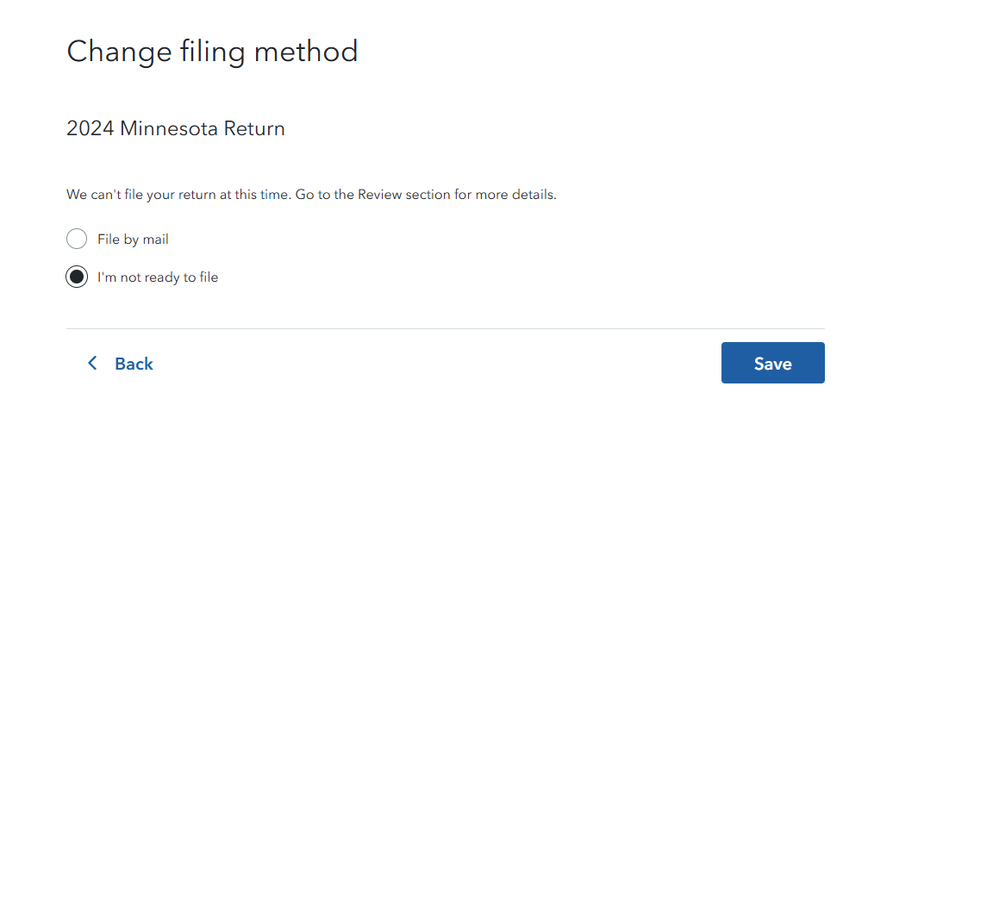Click the Change filing method heading
999x910 pixels.
[212, 52]
